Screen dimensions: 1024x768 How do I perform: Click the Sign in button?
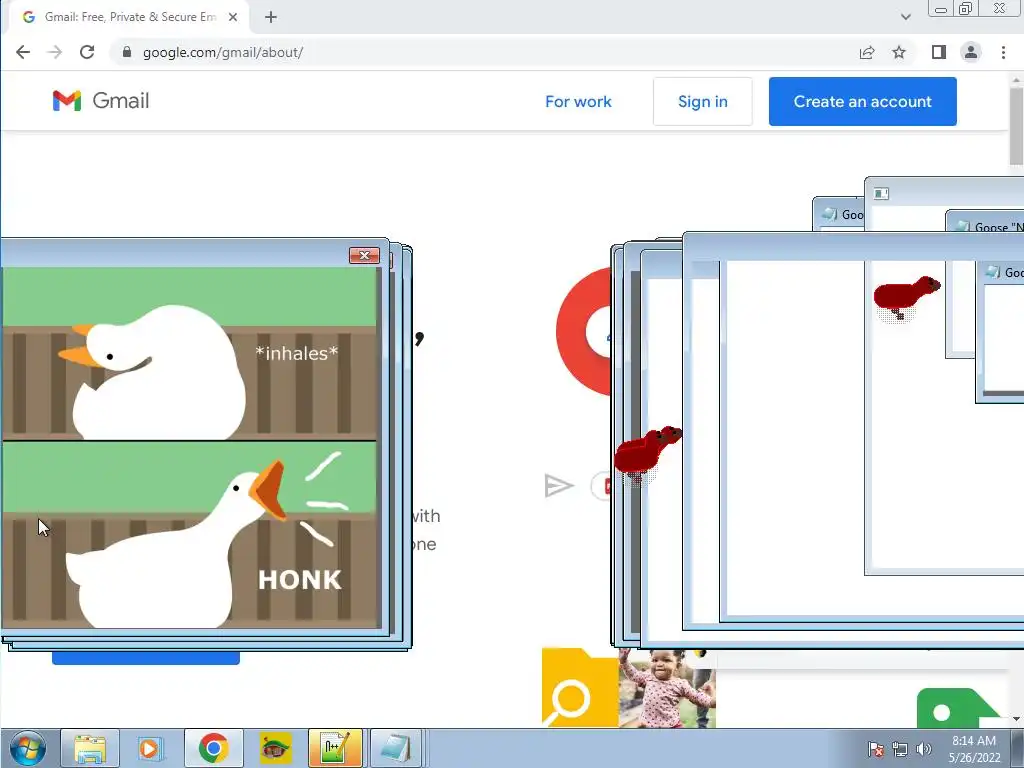(x=703, y=102)
